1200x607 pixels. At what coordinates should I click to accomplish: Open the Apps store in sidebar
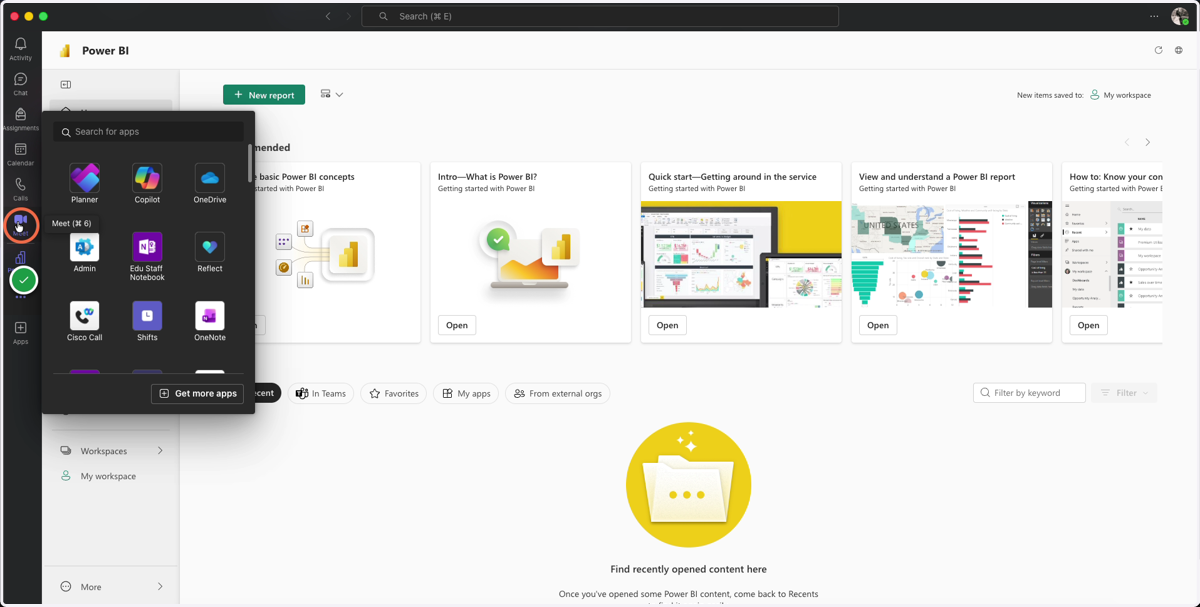[20, 333]
